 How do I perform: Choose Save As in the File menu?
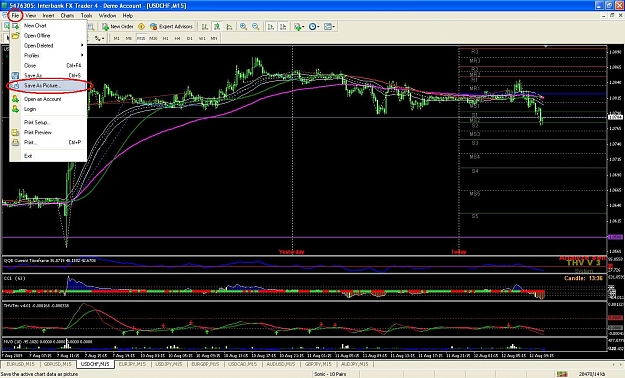[48, 75]
